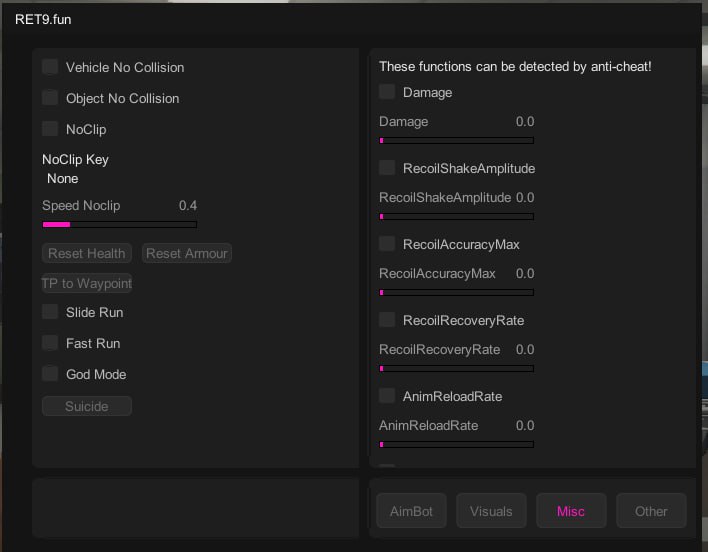Enable the Slide Run checkbox
Image resolution: width=708 pixels, height=552 pixels.
click(50, 312)
